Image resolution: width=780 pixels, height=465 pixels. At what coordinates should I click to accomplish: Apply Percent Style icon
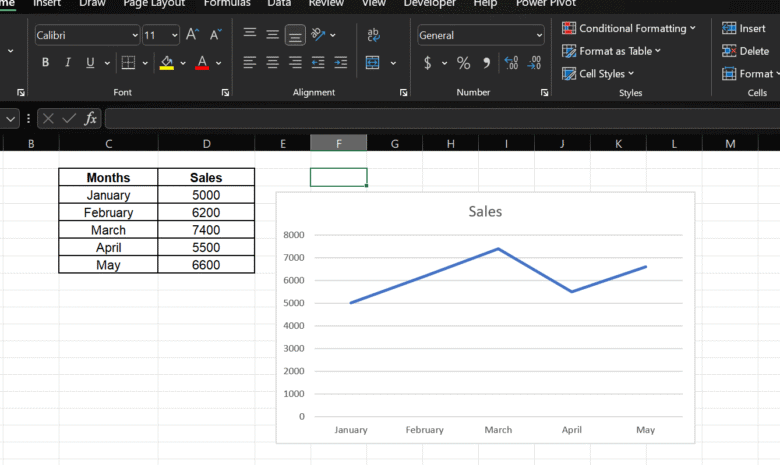[x=463, y=63]
